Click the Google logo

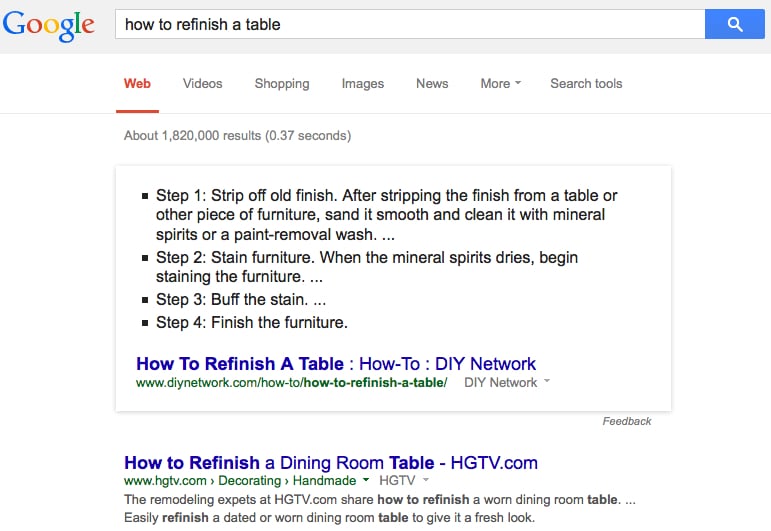pyautogui.click(x=49, y=25)
